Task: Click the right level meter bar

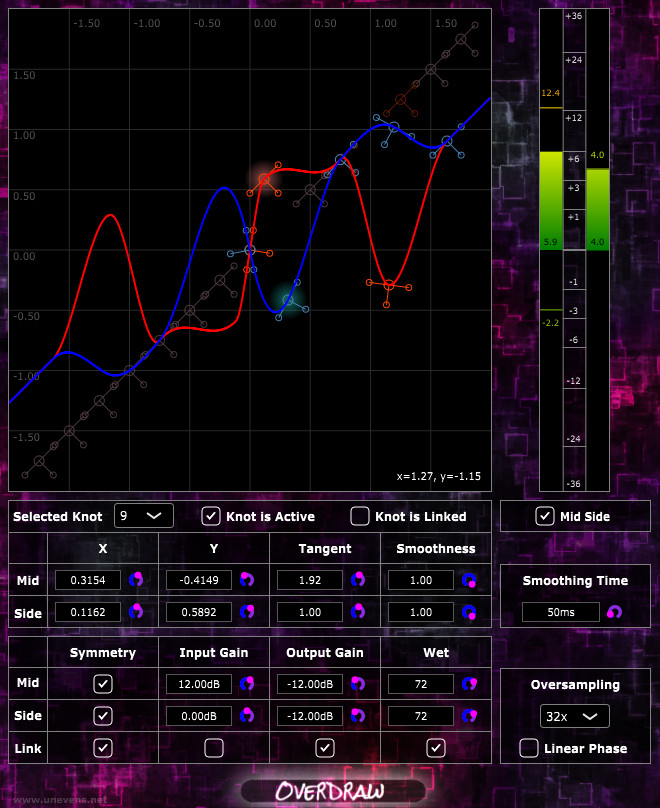Action: click(x=598, y=249)
